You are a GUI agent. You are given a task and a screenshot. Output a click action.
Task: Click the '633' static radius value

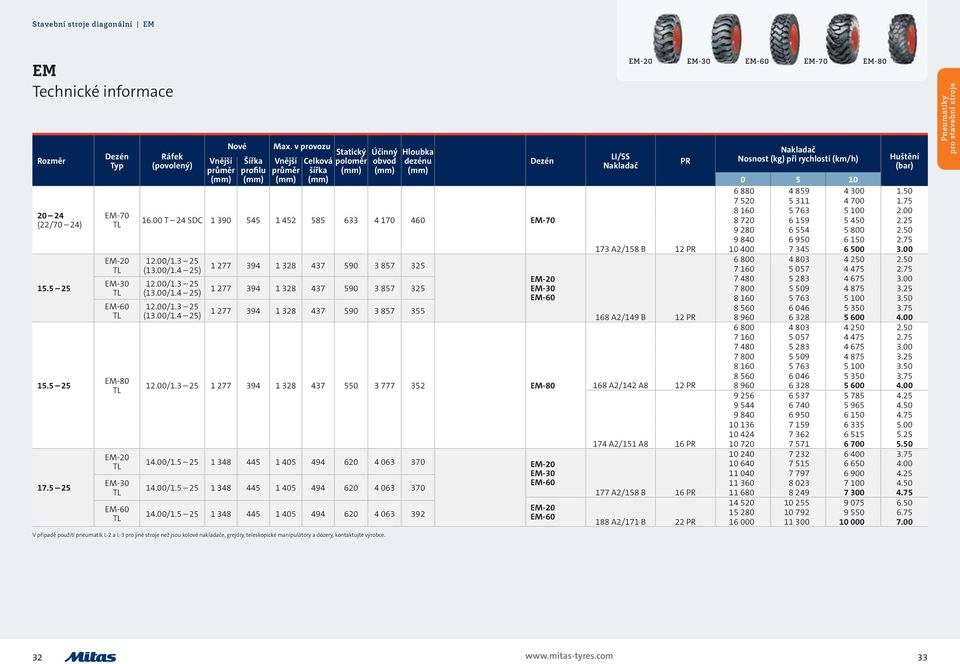(x=351, y=220)
